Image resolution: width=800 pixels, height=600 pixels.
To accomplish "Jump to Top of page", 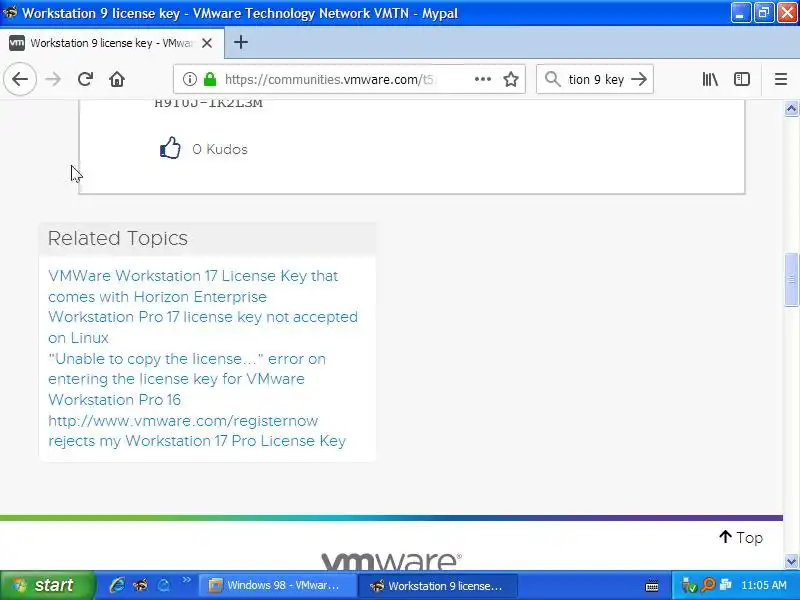I will tap(741, 537).
